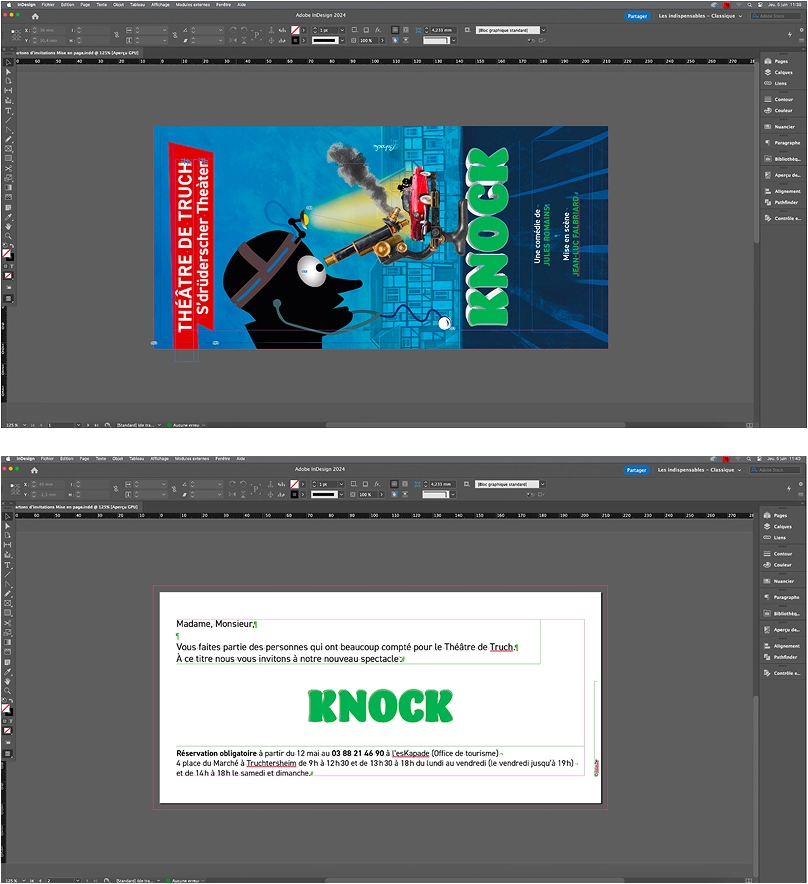The height and width of the screenshot is (884, 808).
Task: Select the Pencil tool in top window
Action: (x=8, y=139)
